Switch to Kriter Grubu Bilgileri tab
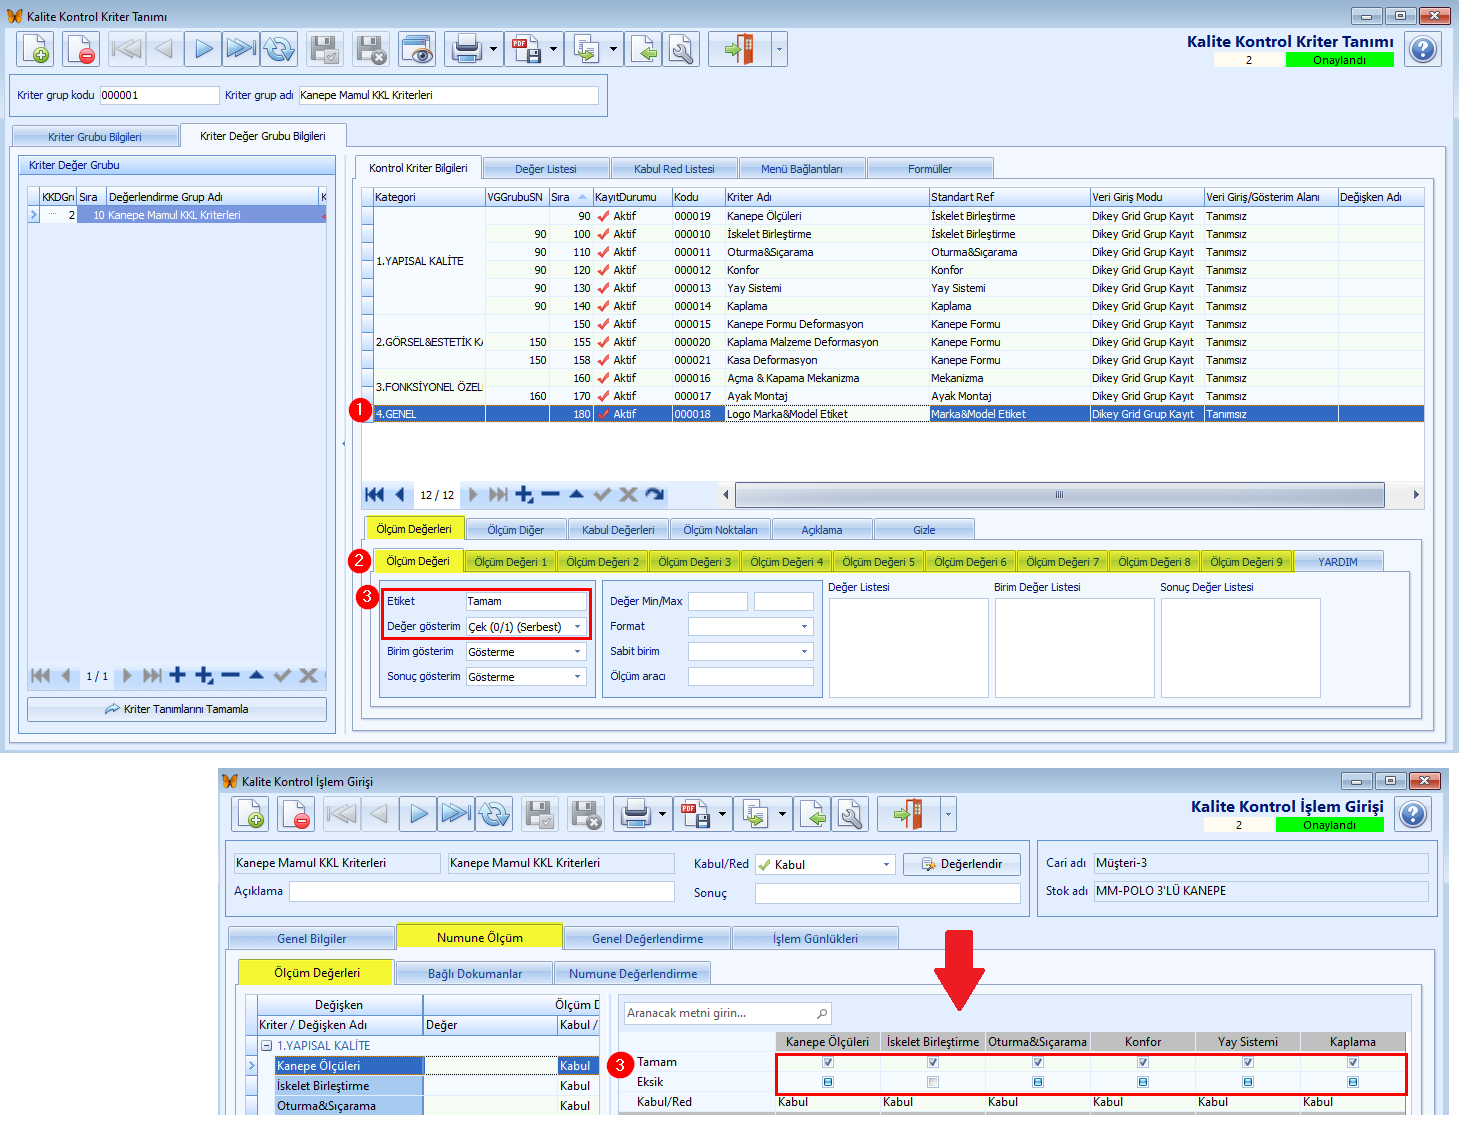Viewport: 1459px width, 1141px height. pyautogui.click(x=95, y=137)
